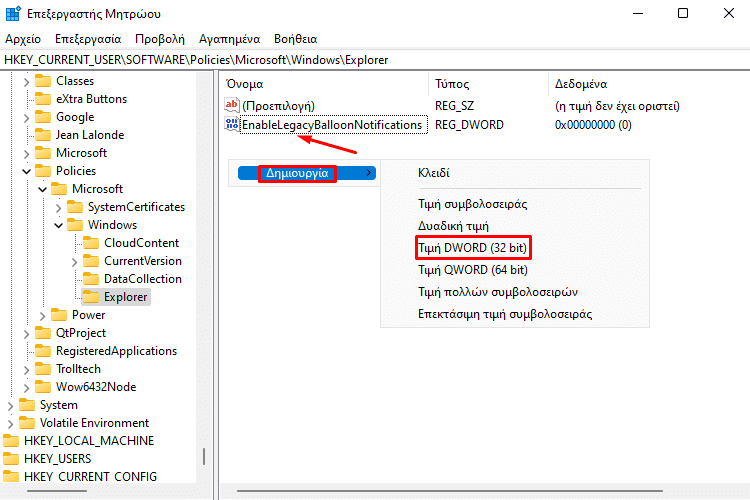
Task: Expand the Power key
Action: click(x=43, y=316)
